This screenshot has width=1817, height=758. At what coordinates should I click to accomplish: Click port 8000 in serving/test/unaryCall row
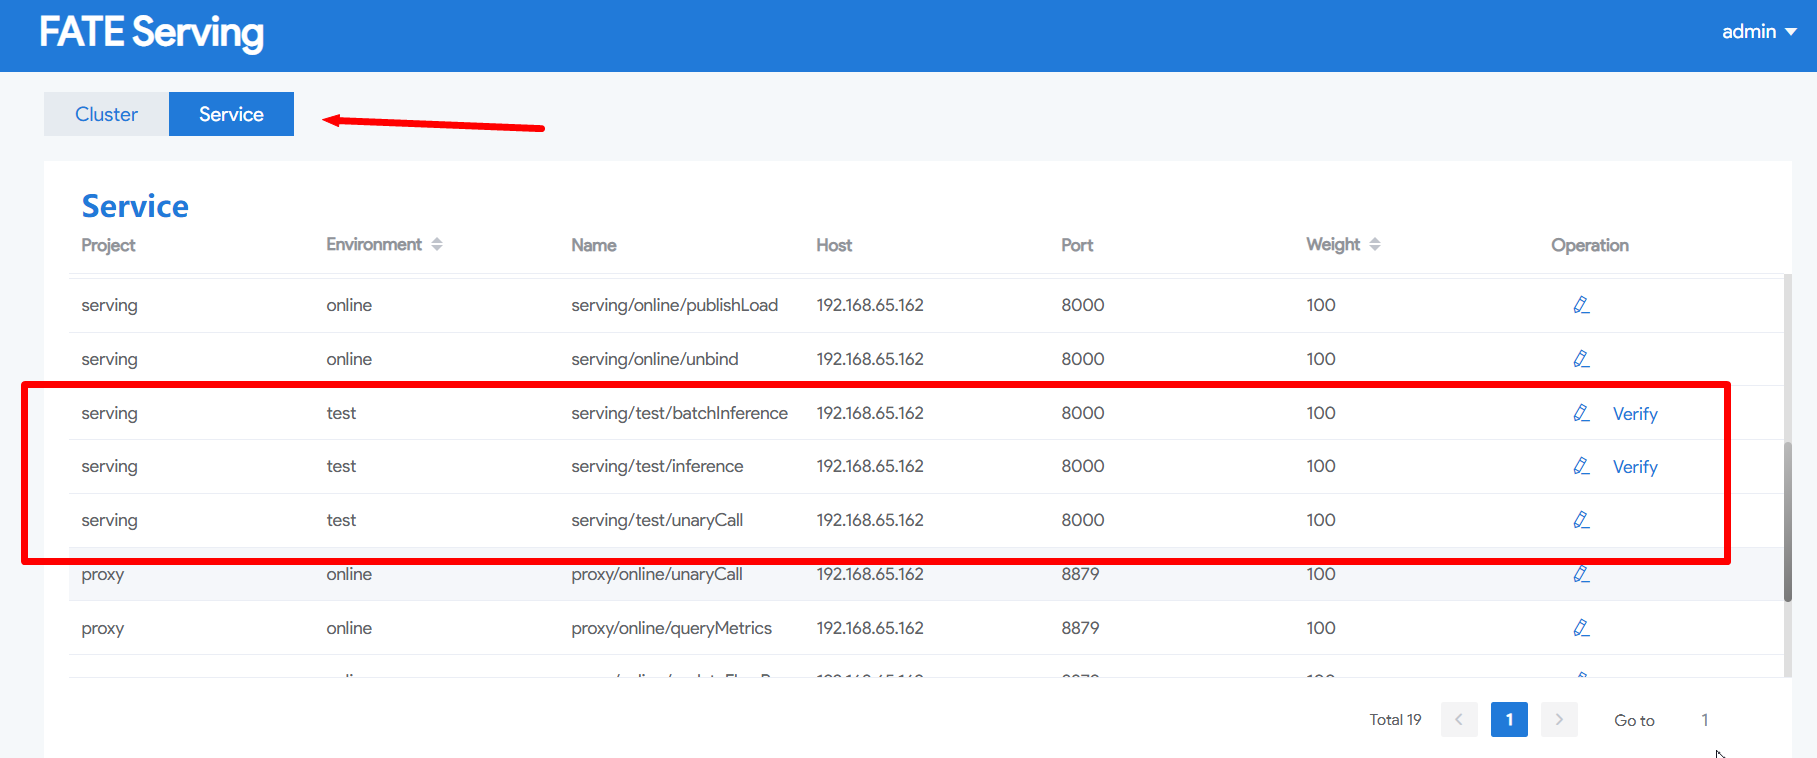pyautogui.click(x=1083, y=520)
